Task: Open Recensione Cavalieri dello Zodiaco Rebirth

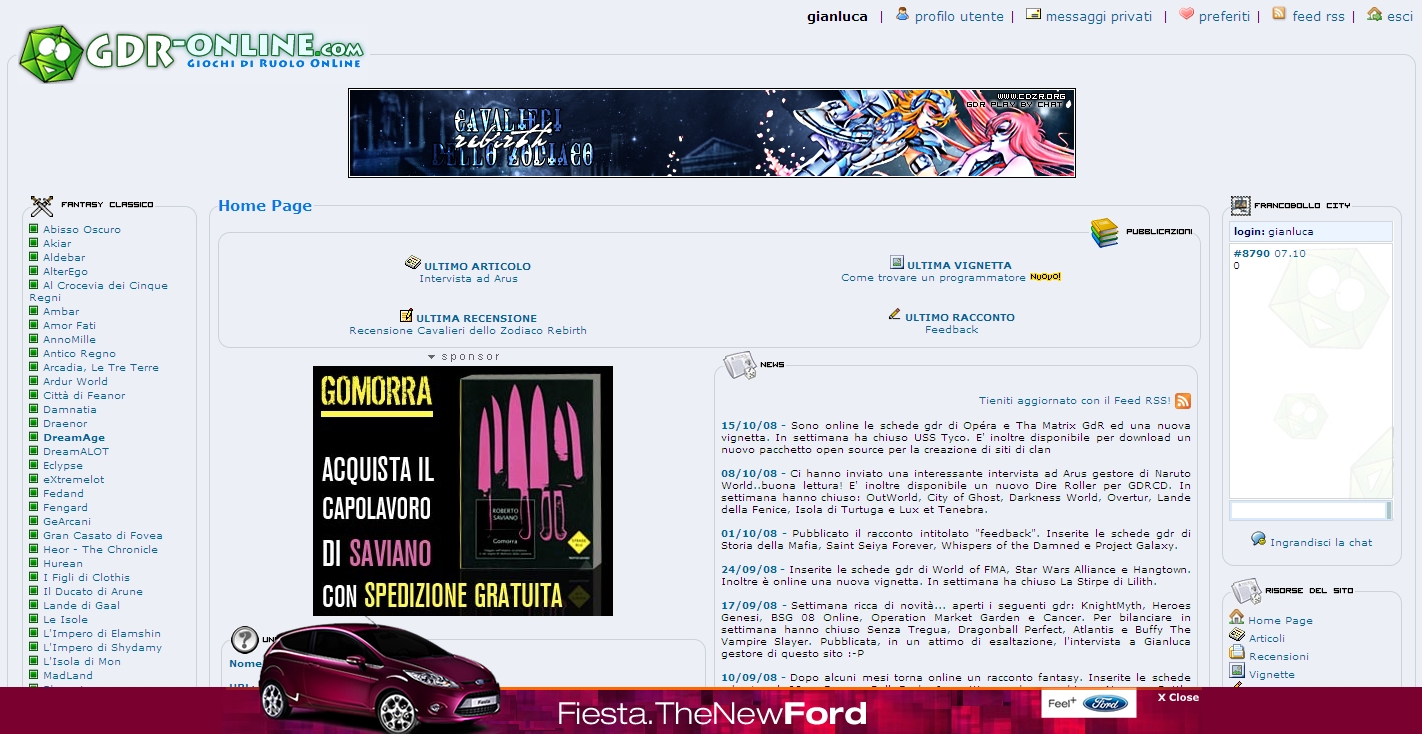Action: (468, 331)
